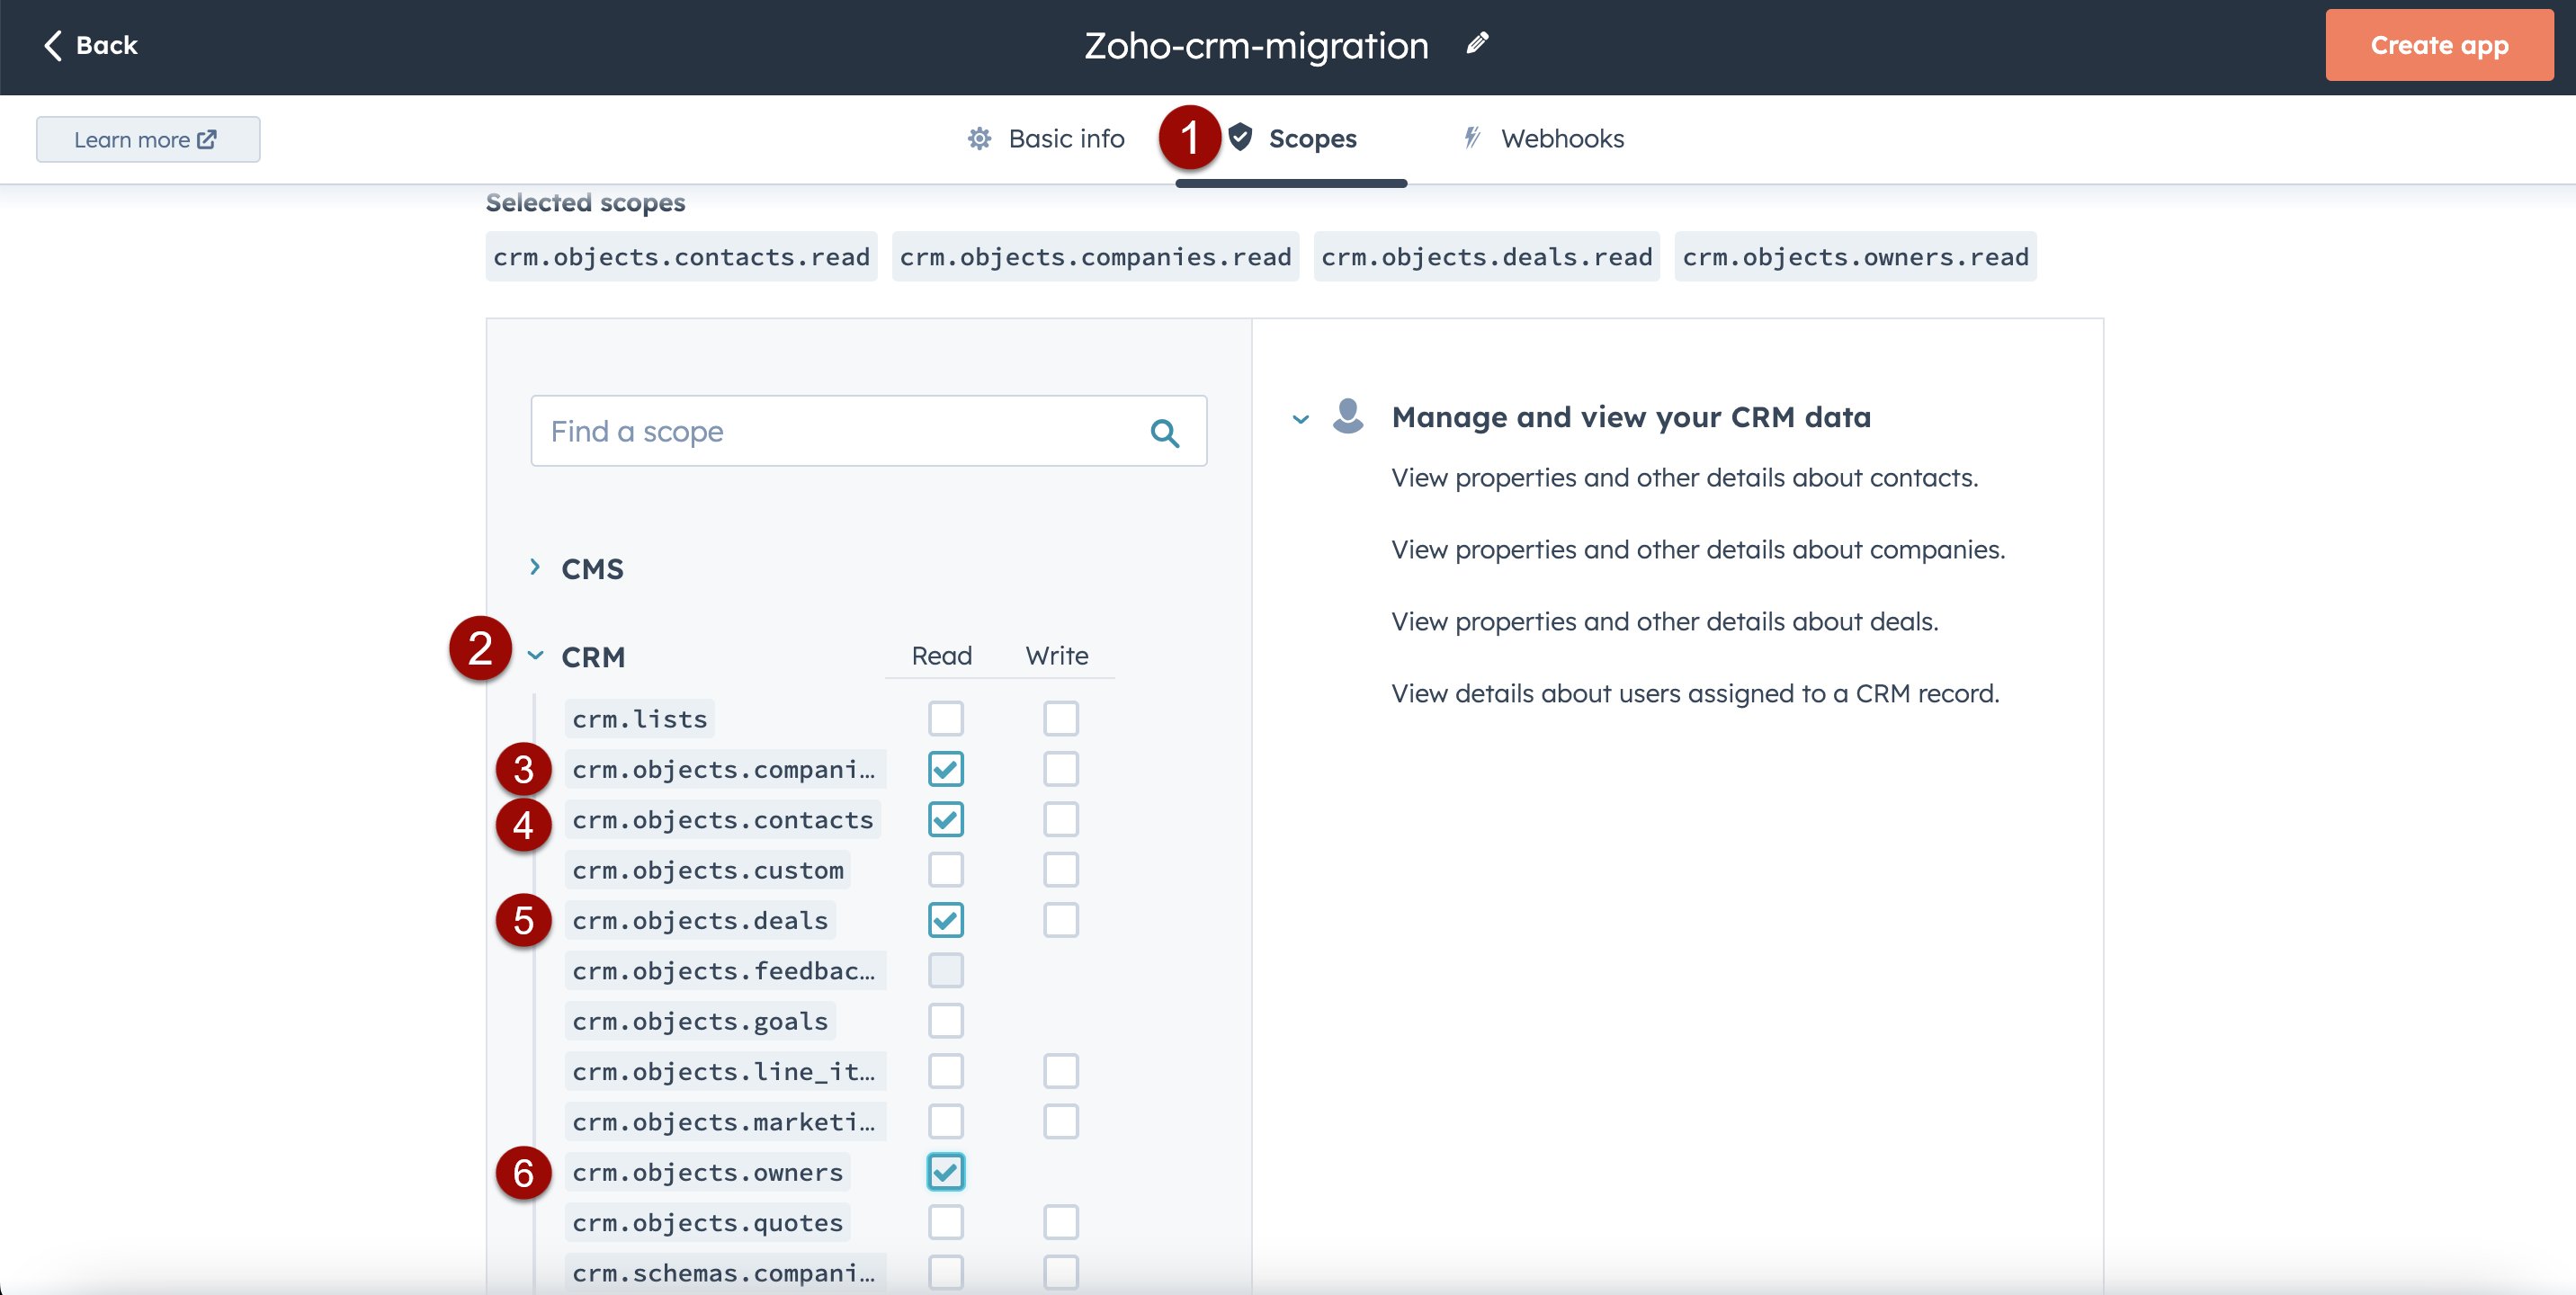Click the search magnifier icon in scope field
Screen dimensions: 2576x1295
1164,432
